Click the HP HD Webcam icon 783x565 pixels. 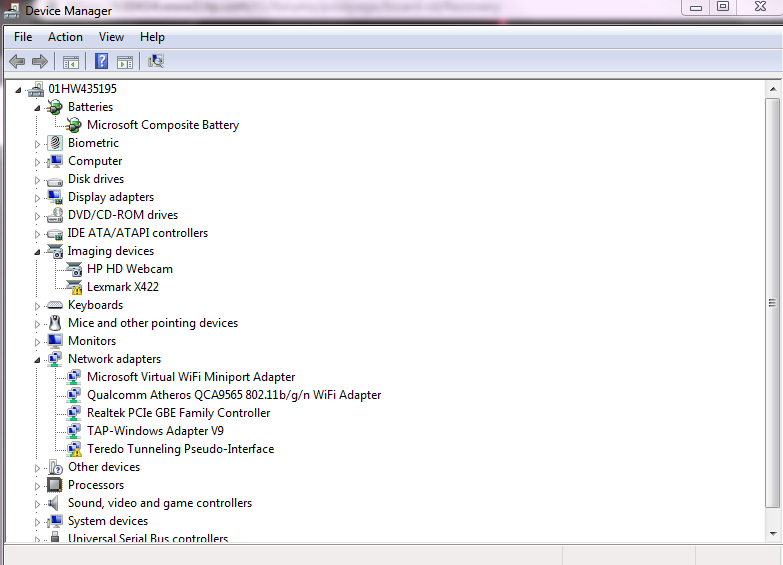coord(74,269)
